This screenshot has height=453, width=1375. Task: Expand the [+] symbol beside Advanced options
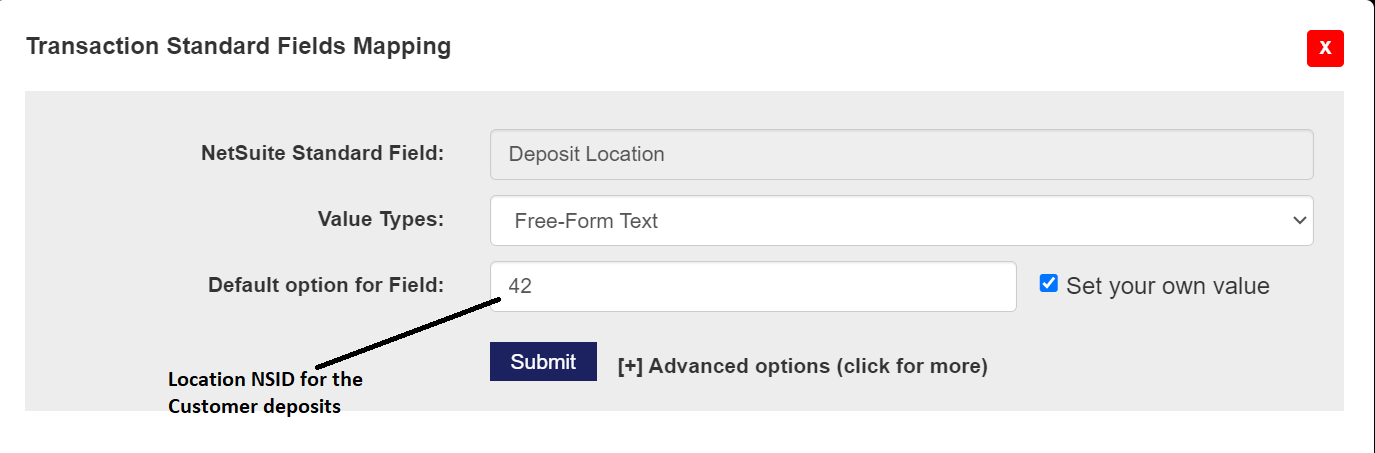point(630,366)
